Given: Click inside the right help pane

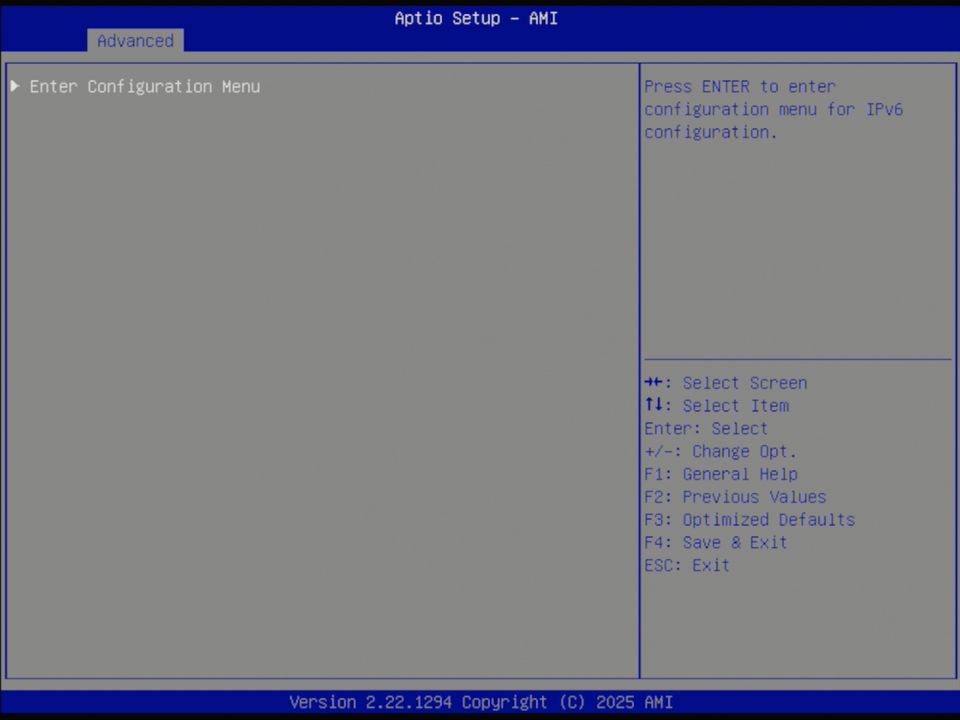Looking at the screenshot, I should [x=797, y=250].
